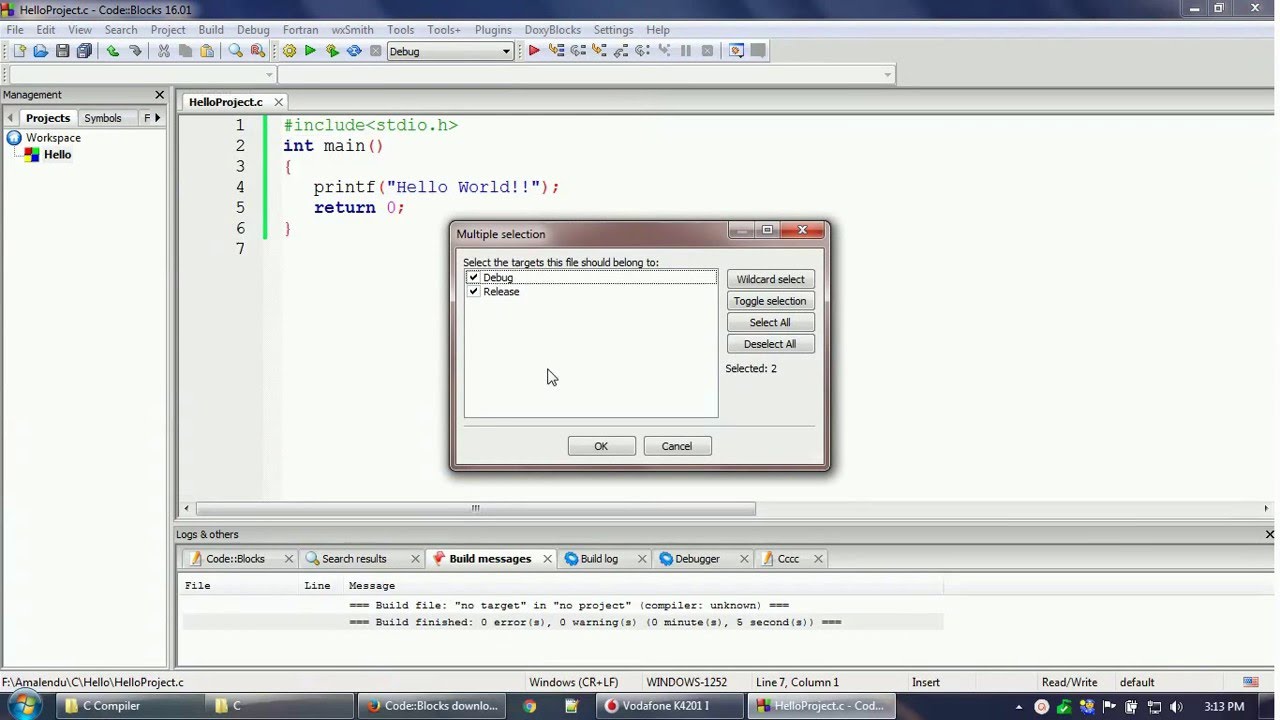Select the Code::Blocks log tab

(x=235, y=559)
